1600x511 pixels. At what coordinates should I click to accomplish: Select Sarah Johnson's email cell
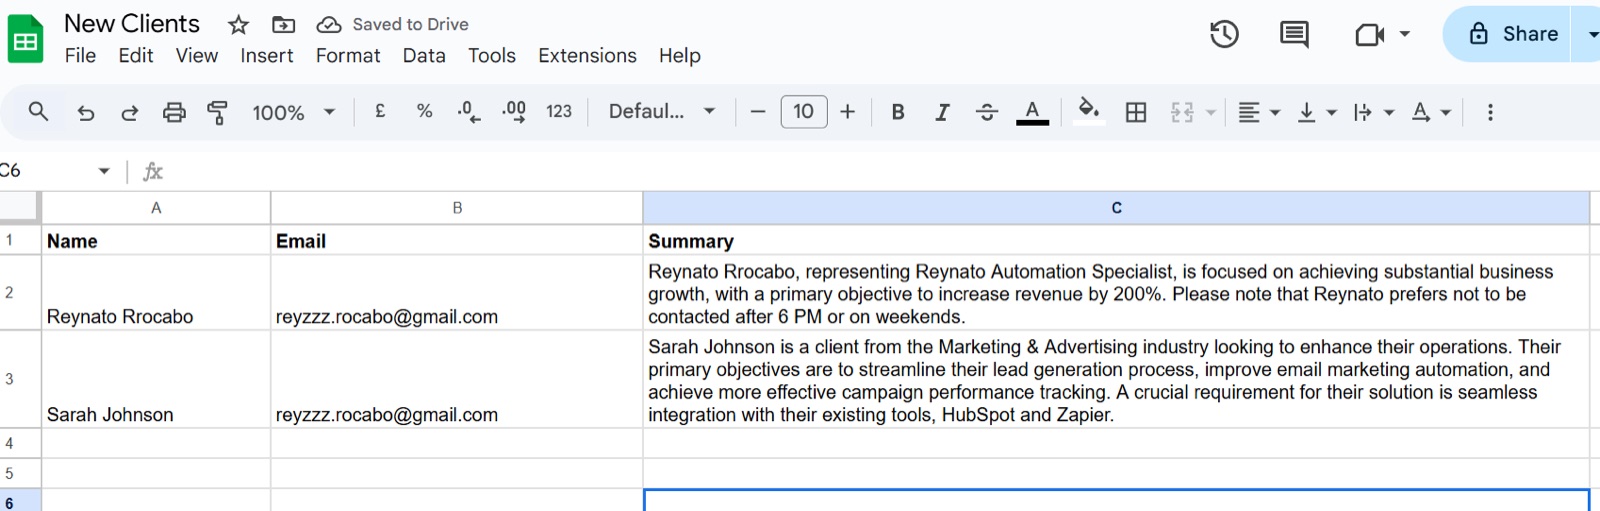click(457, 380)
